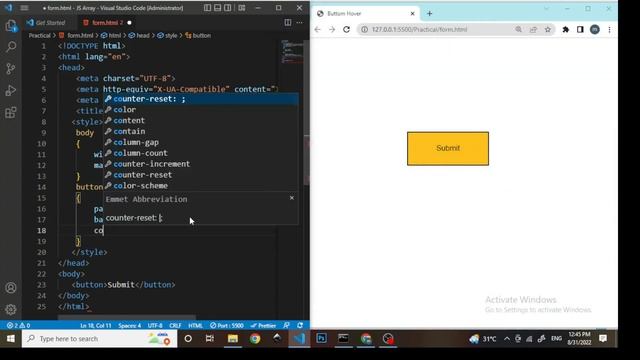This screenshot has width=640, height=360.
Task: Click the Prettier status bar item
Action: click(x=263, y=325)
